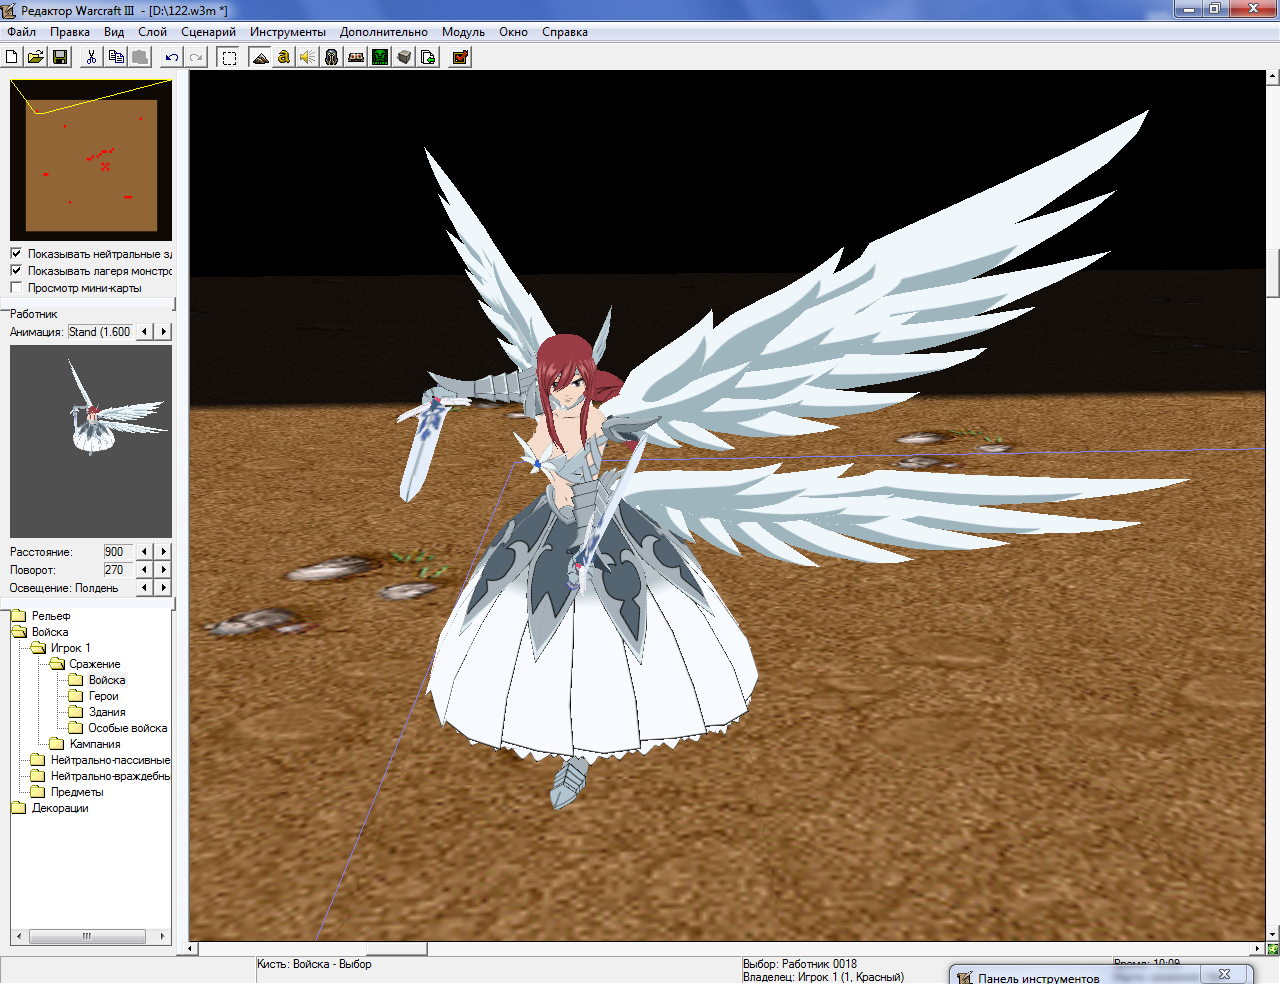Click the World Editor title bar icon
Viewport: 1280px width, 984px height.
coord(9,10)
